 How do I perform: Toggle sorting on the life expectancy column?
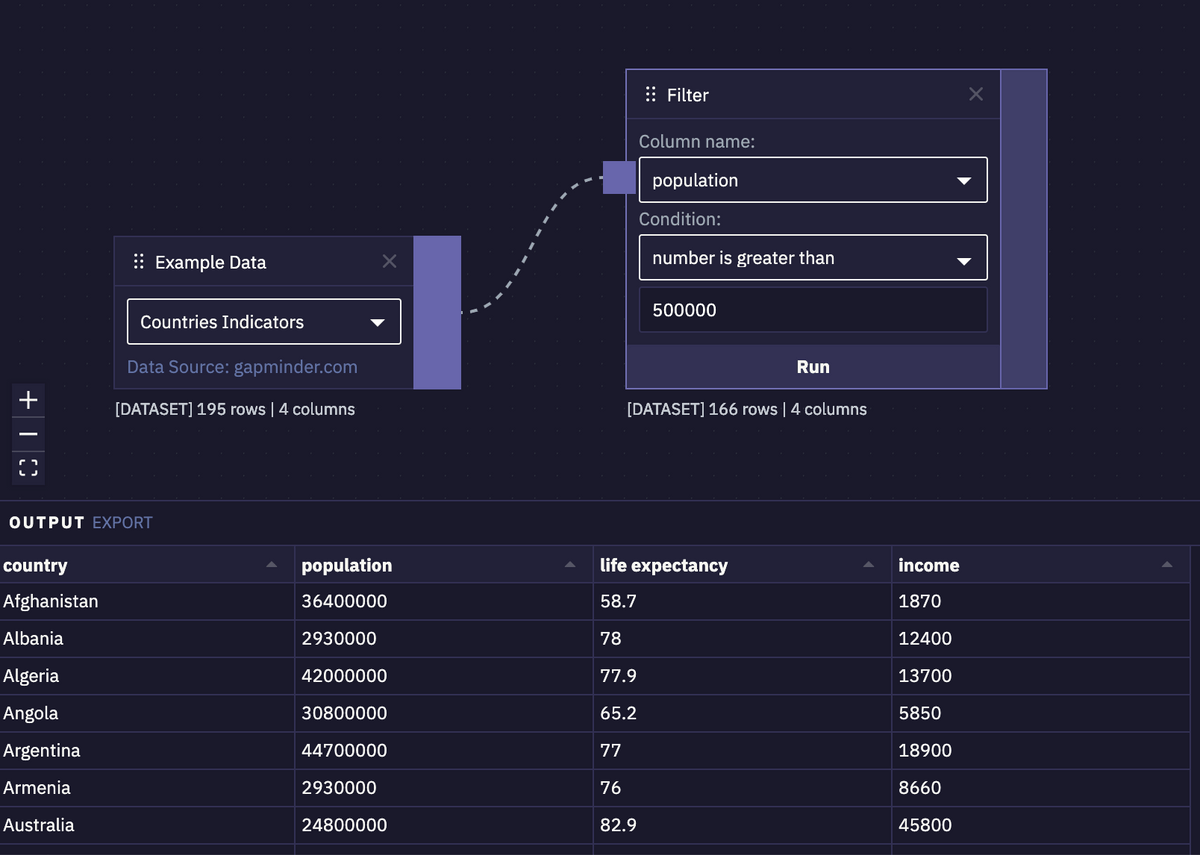pyautogui.click(x=869, y=565)
